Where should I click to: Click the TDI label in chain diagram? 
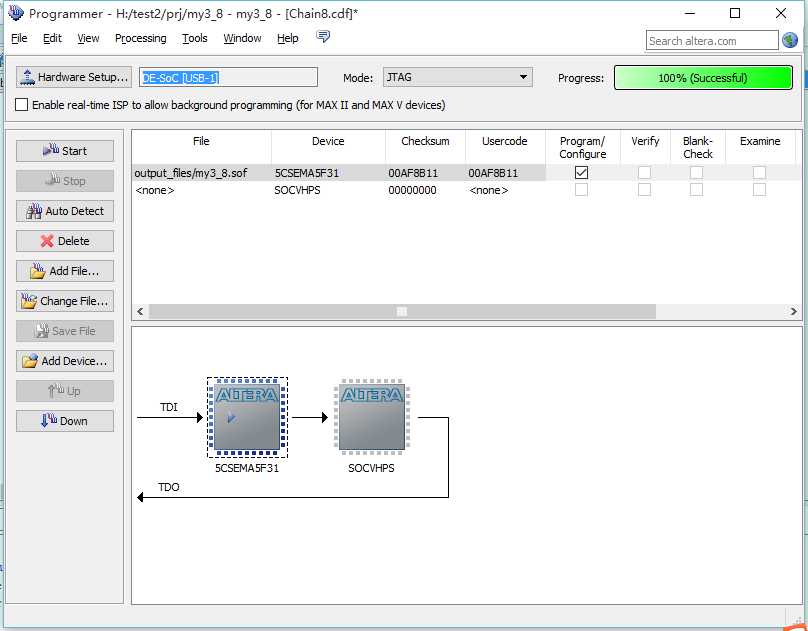pos(169,407)
